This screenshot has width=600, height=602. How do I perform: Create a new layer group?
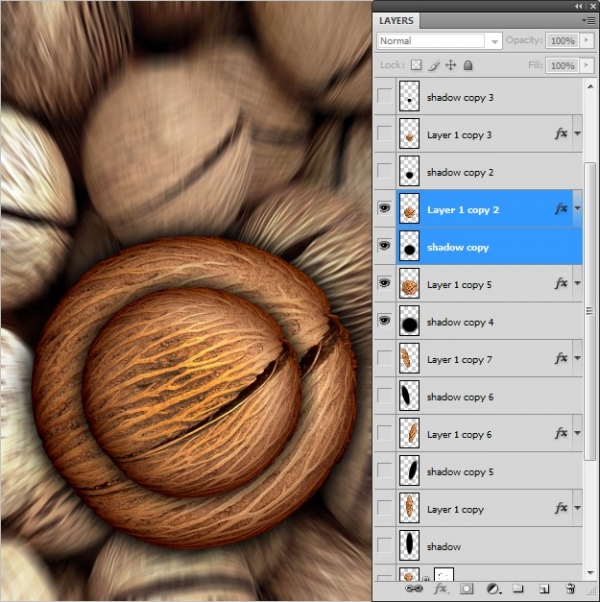point(518,588)
